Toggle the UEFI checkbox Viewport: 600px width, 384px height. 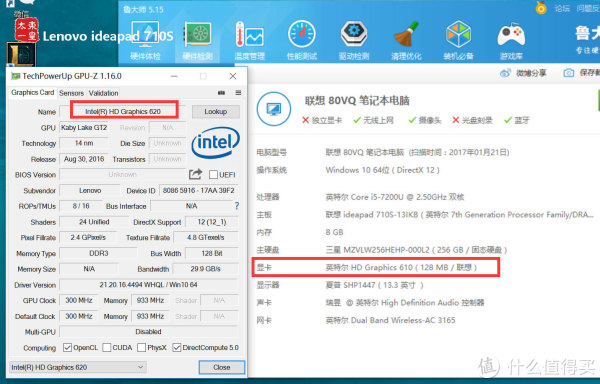click(213, 175)
